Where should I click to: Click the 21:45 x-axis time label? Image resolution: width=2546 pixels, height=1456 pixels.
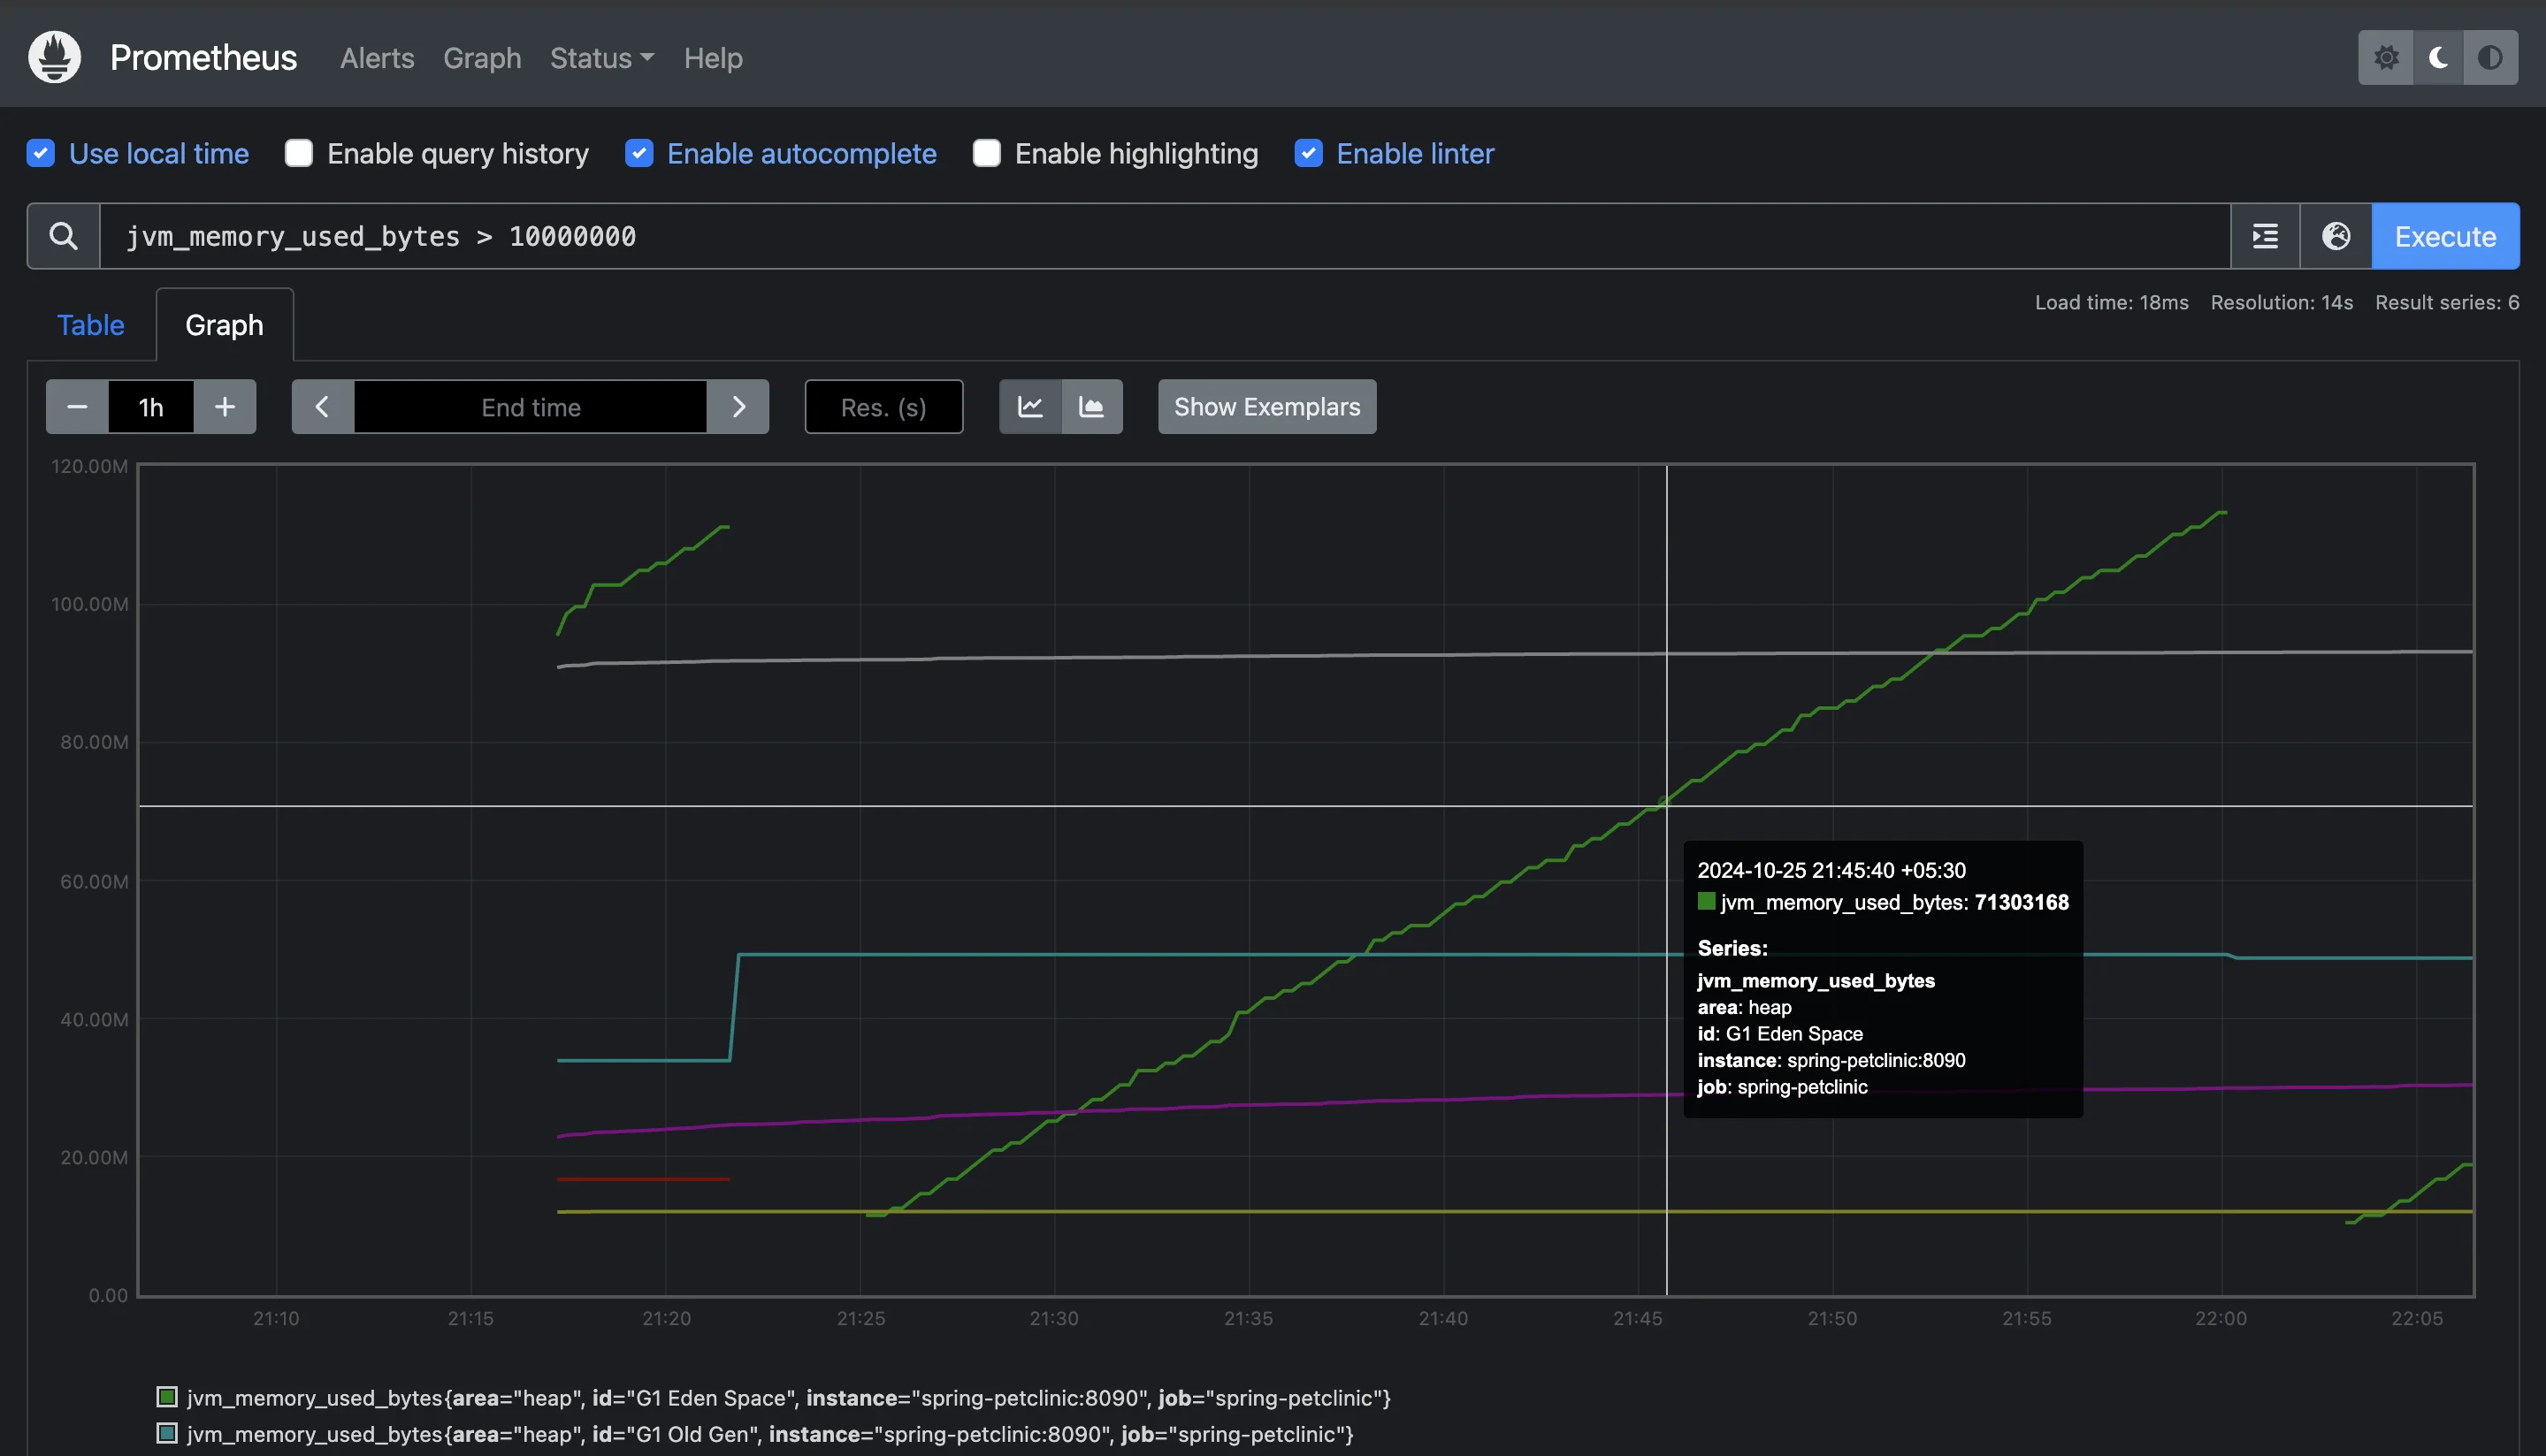click(1637, 1318)
